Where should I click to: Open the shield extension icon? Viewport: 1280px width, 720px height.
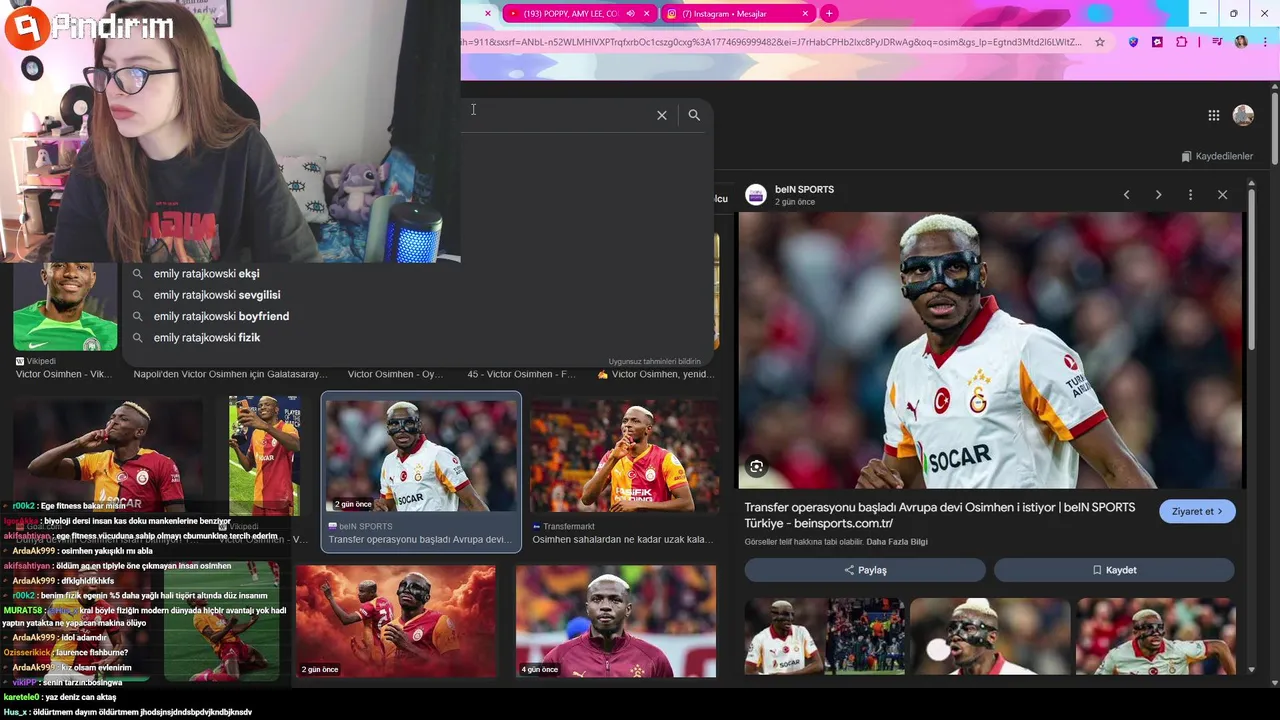[1133, 42]
